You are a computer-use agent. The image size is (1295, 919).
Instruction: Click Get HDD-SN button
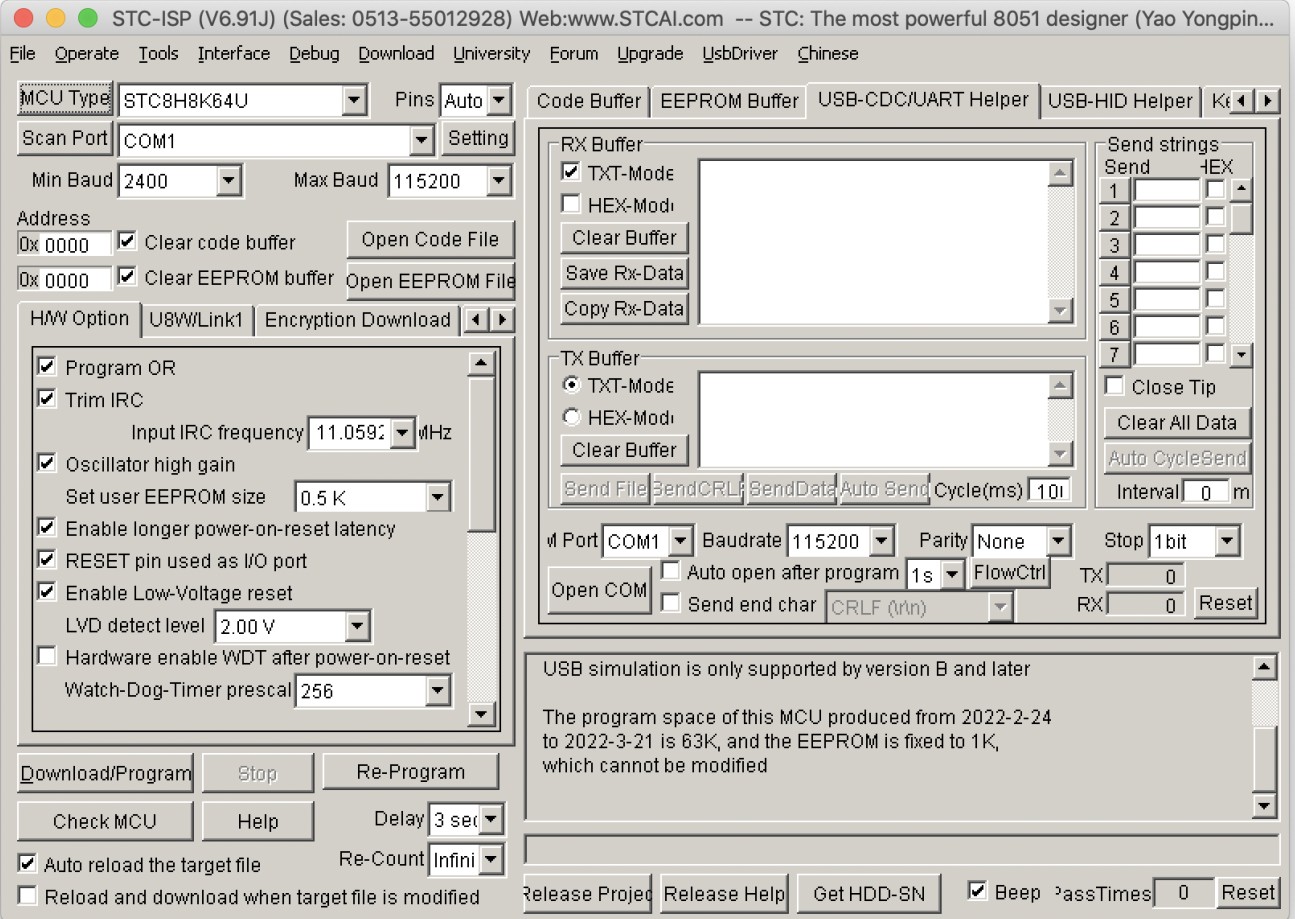pos(869,893)
